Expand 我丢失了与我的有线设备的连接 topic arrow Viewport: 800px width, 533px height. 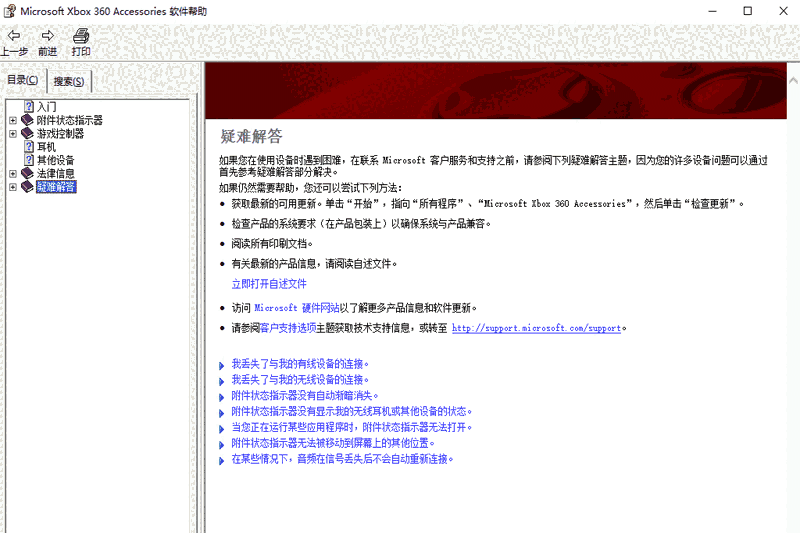pos(221,365)
